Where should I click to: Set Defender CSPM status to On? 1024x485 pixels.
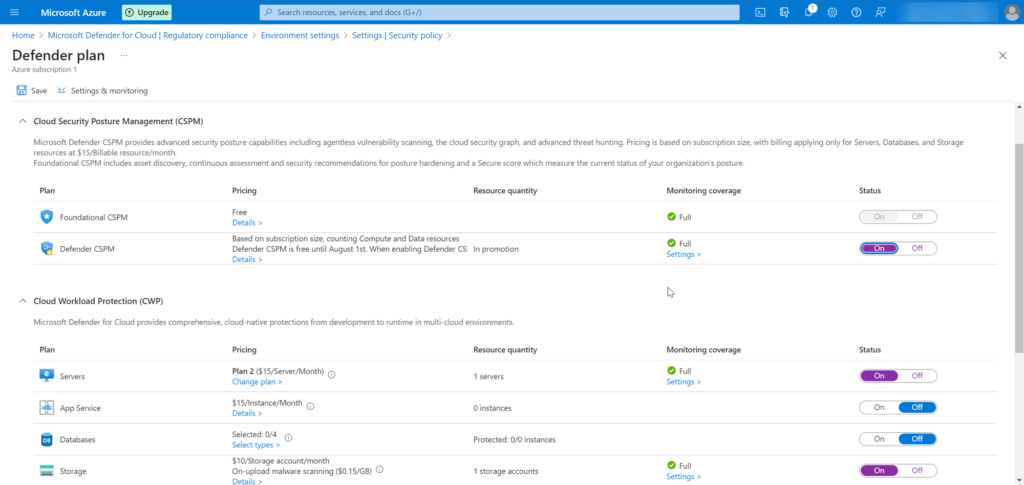point(879,248)
